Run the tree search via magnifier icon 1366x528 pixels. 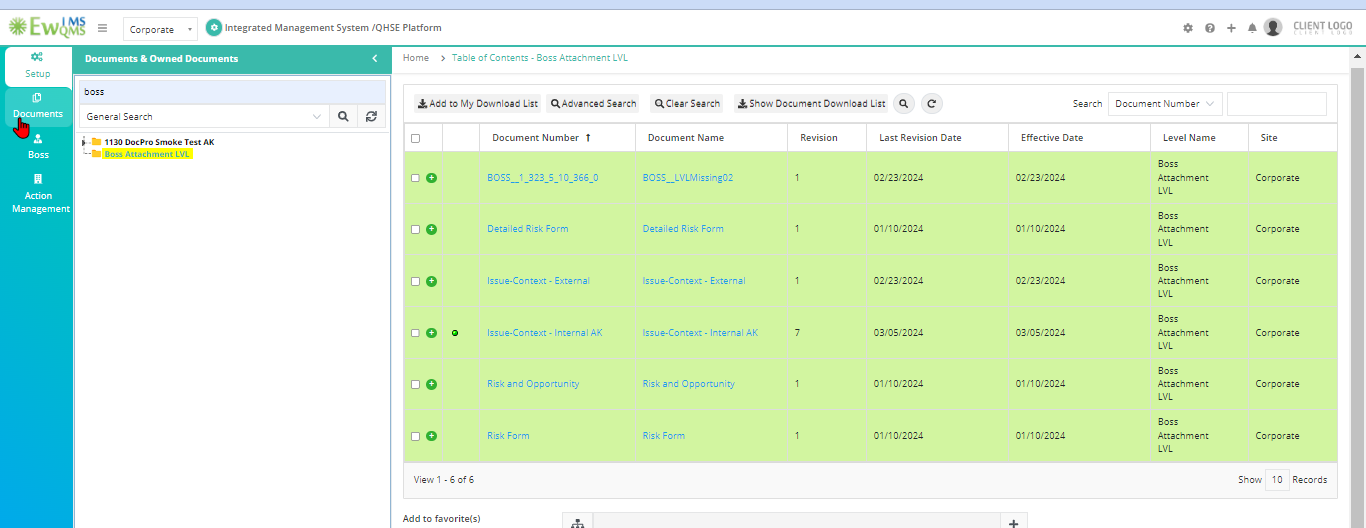tap(343, 116)
